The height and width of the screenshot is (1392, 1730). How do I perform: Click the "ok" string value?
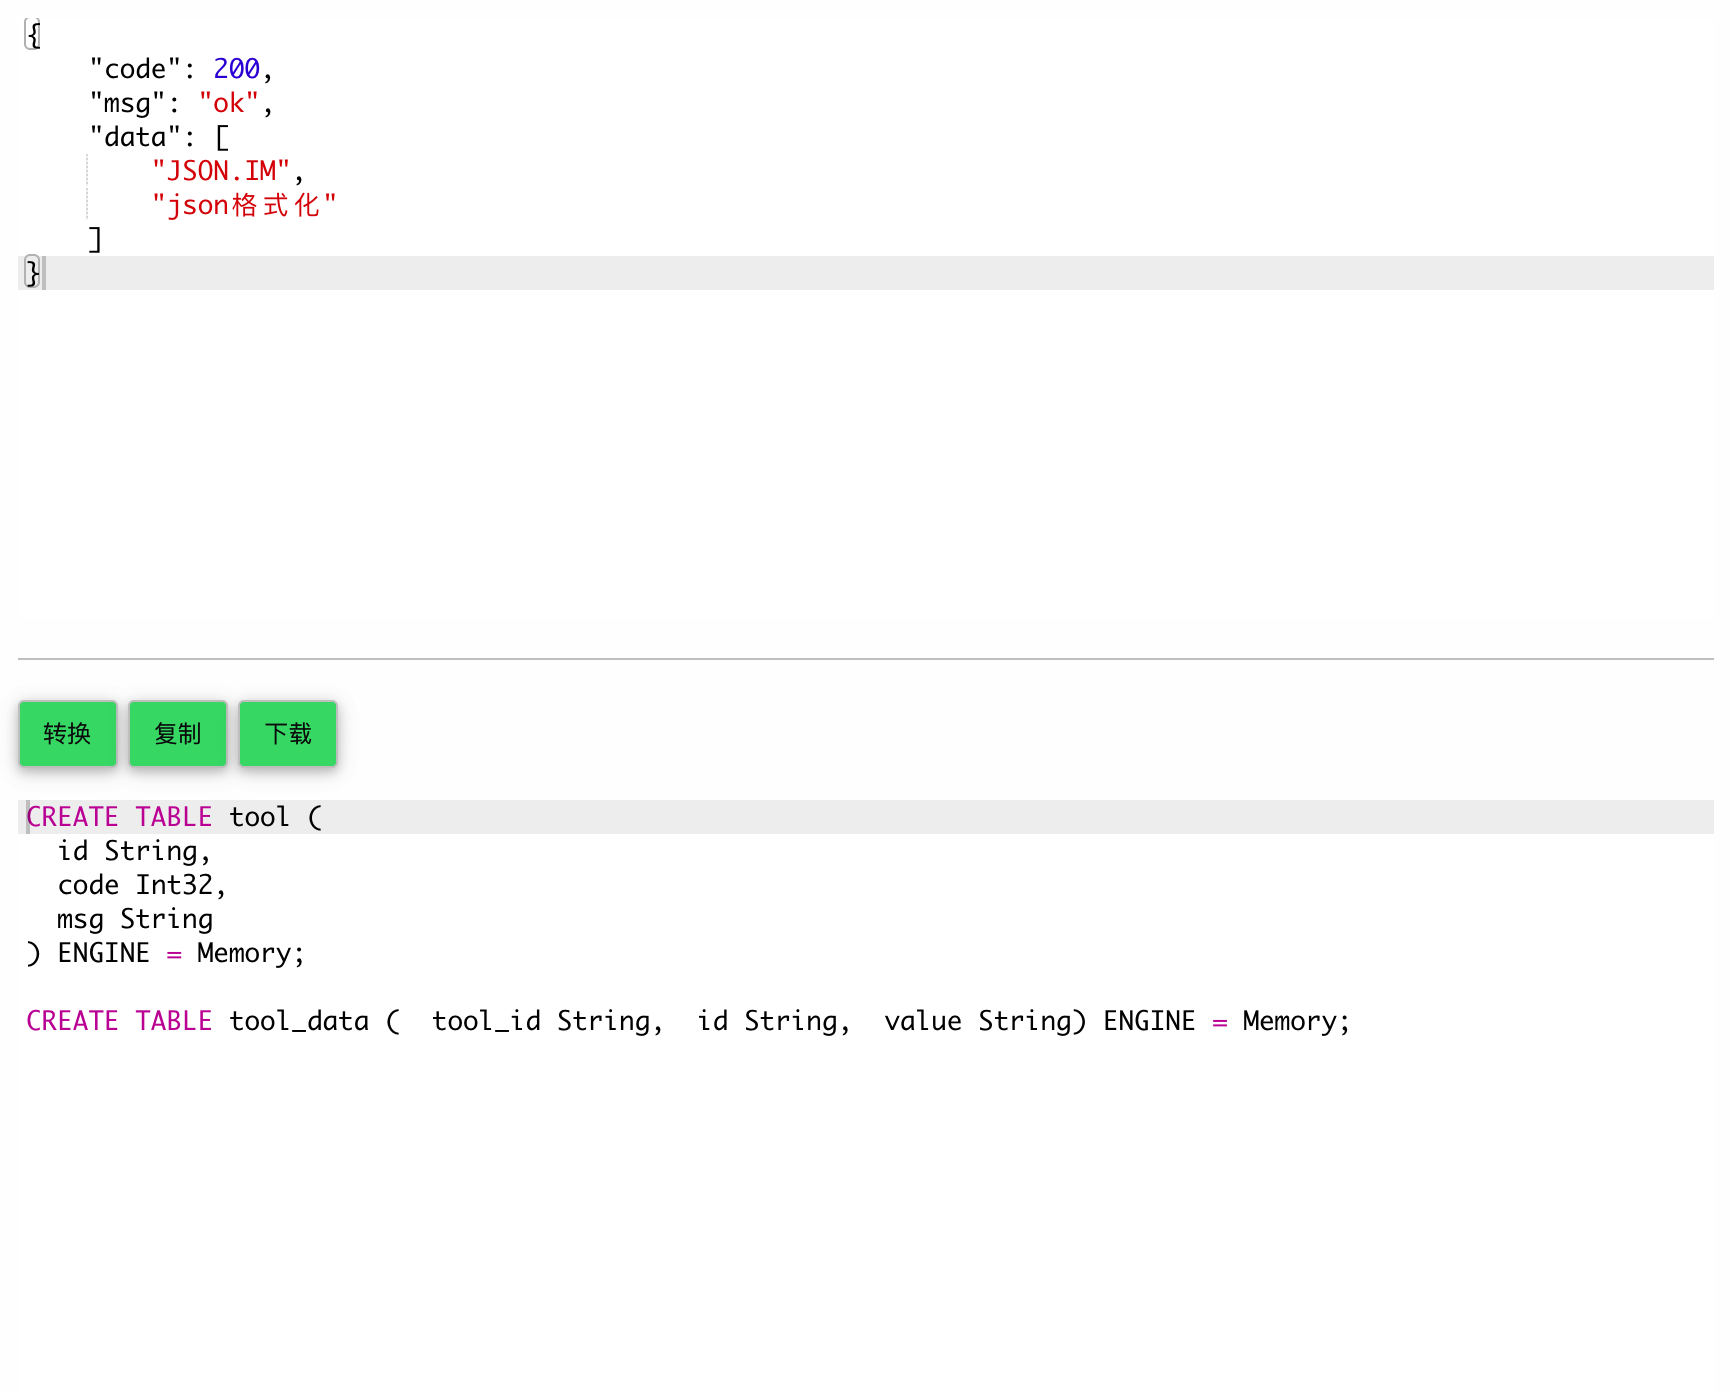tap(229, 103)
